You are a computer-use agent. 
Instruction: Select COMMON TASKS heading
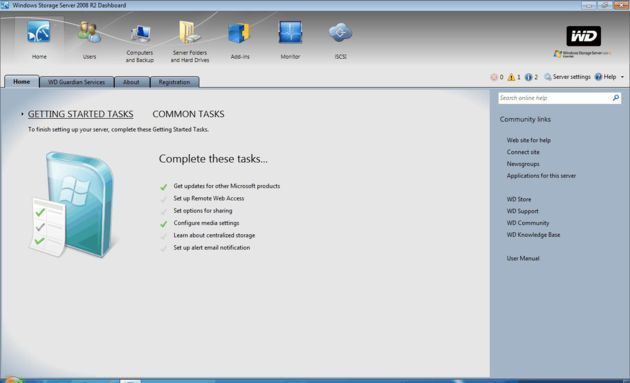[x=188, y=114]
